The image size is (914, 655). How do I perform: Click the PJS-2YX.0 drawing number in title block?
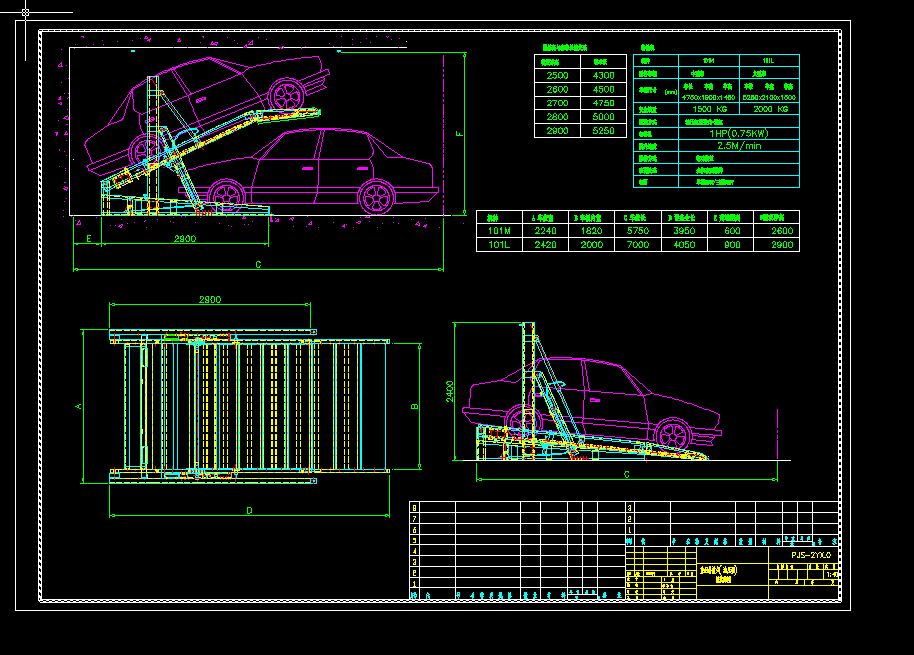click(811, 554)
